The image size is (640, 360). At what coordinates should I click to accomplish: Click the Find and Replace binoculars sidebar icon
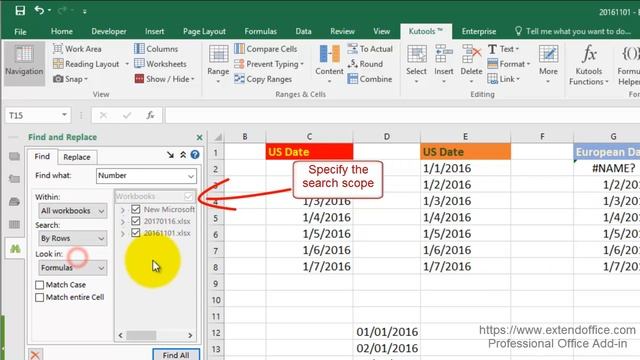(15, 248)
